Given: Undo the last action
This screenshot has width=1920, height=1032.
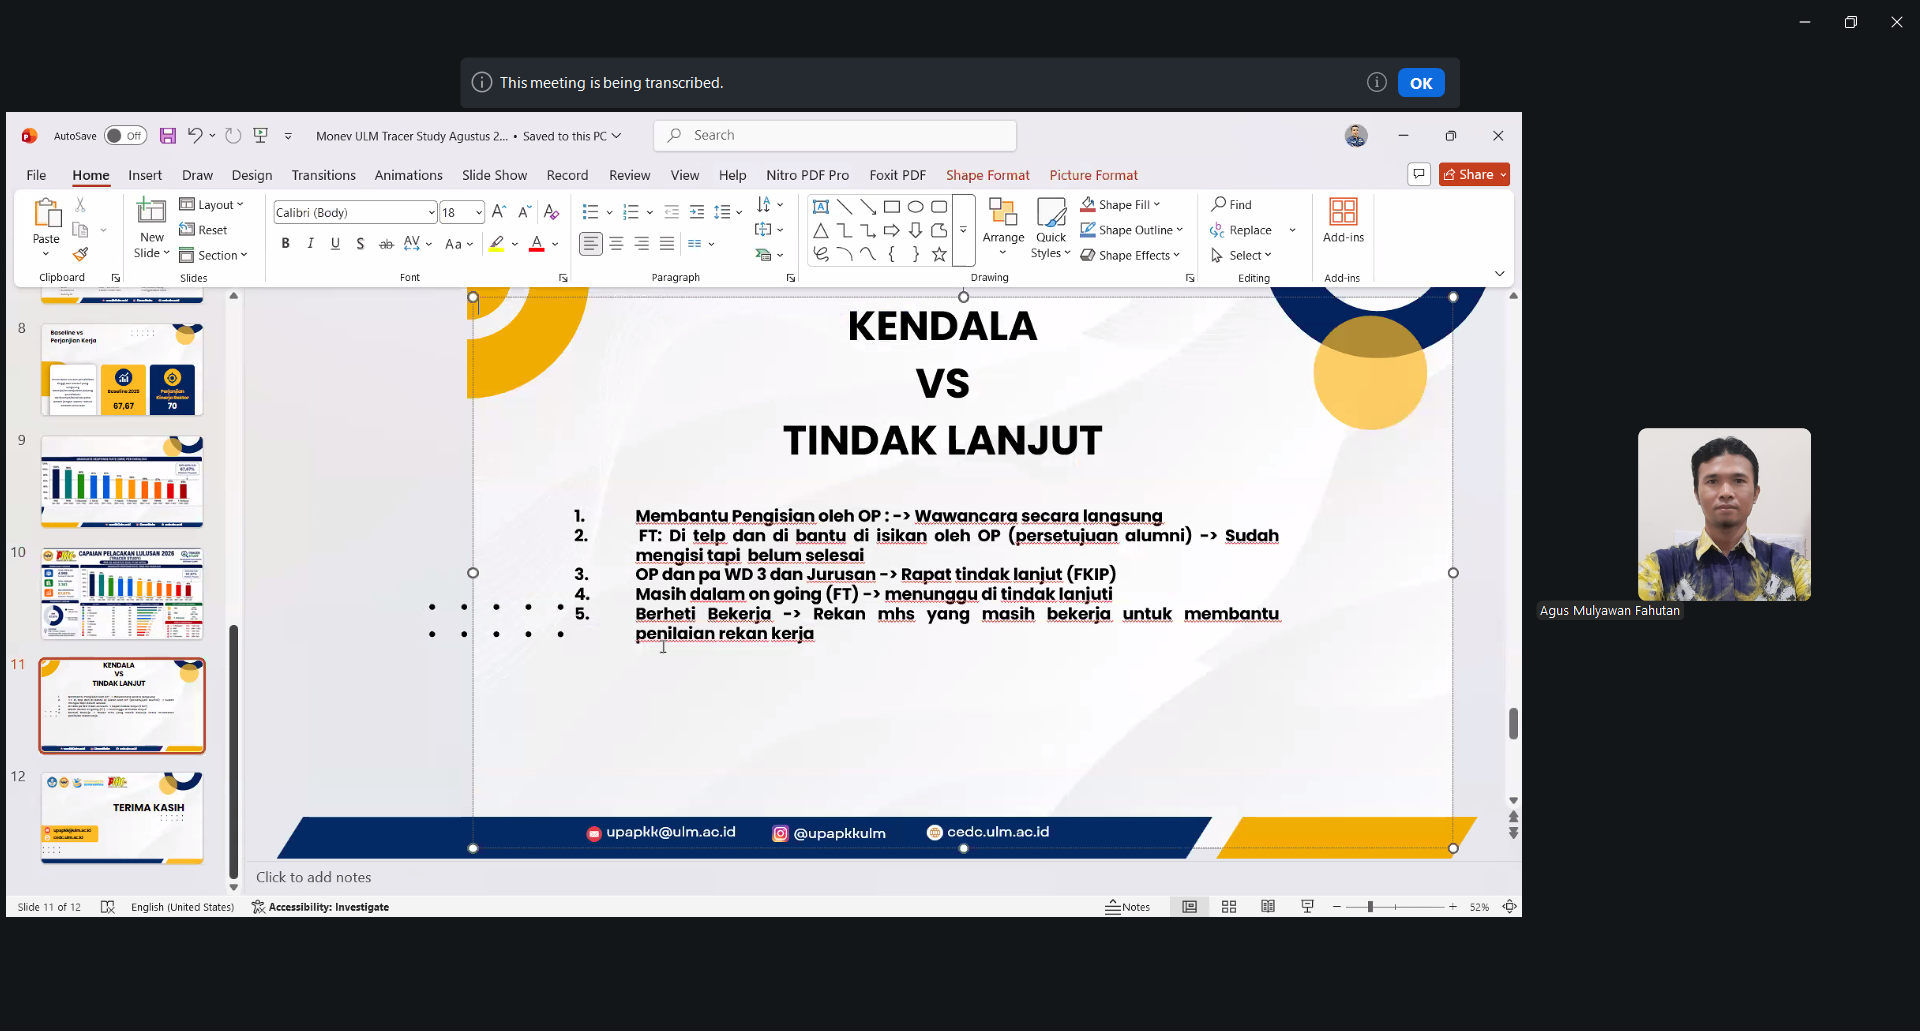Looking at the screenshot, I should coord(195,136).
